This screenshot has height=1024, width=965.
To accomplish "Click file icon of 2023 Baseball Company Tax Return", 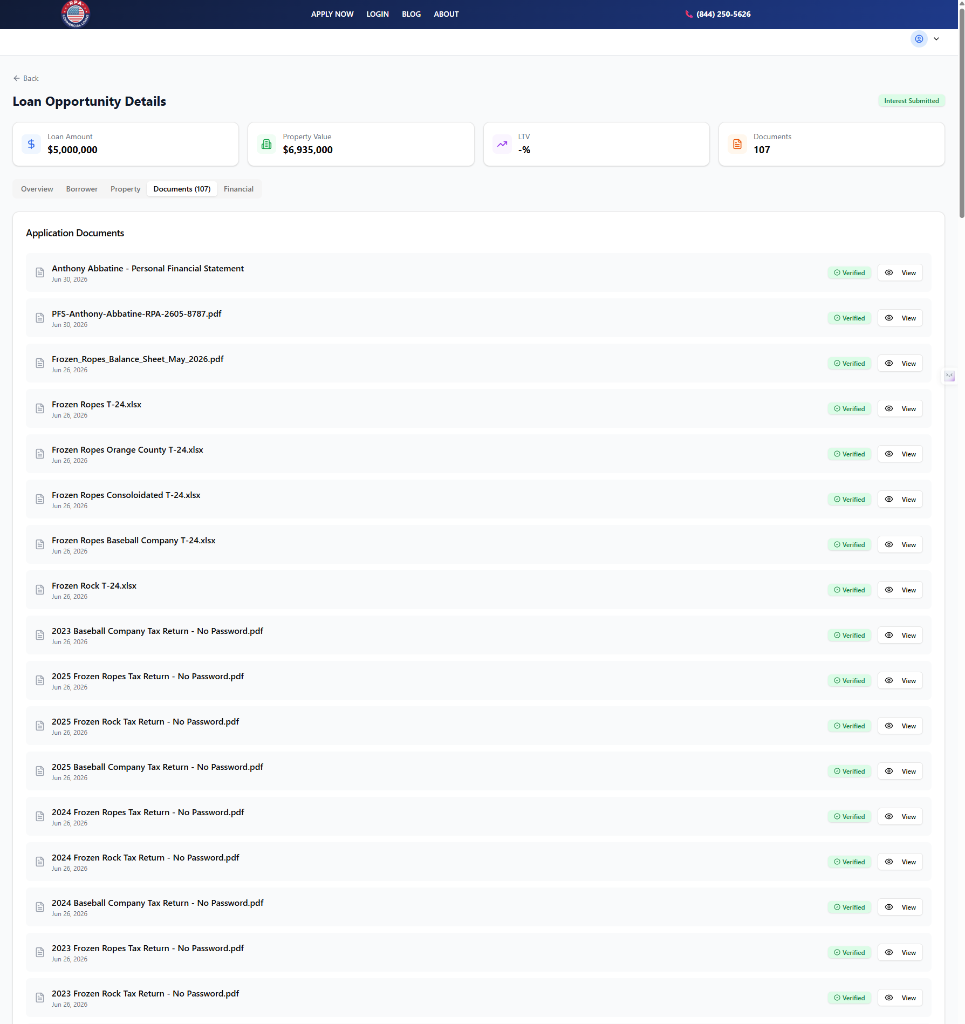I will click(x=40, y=635).
